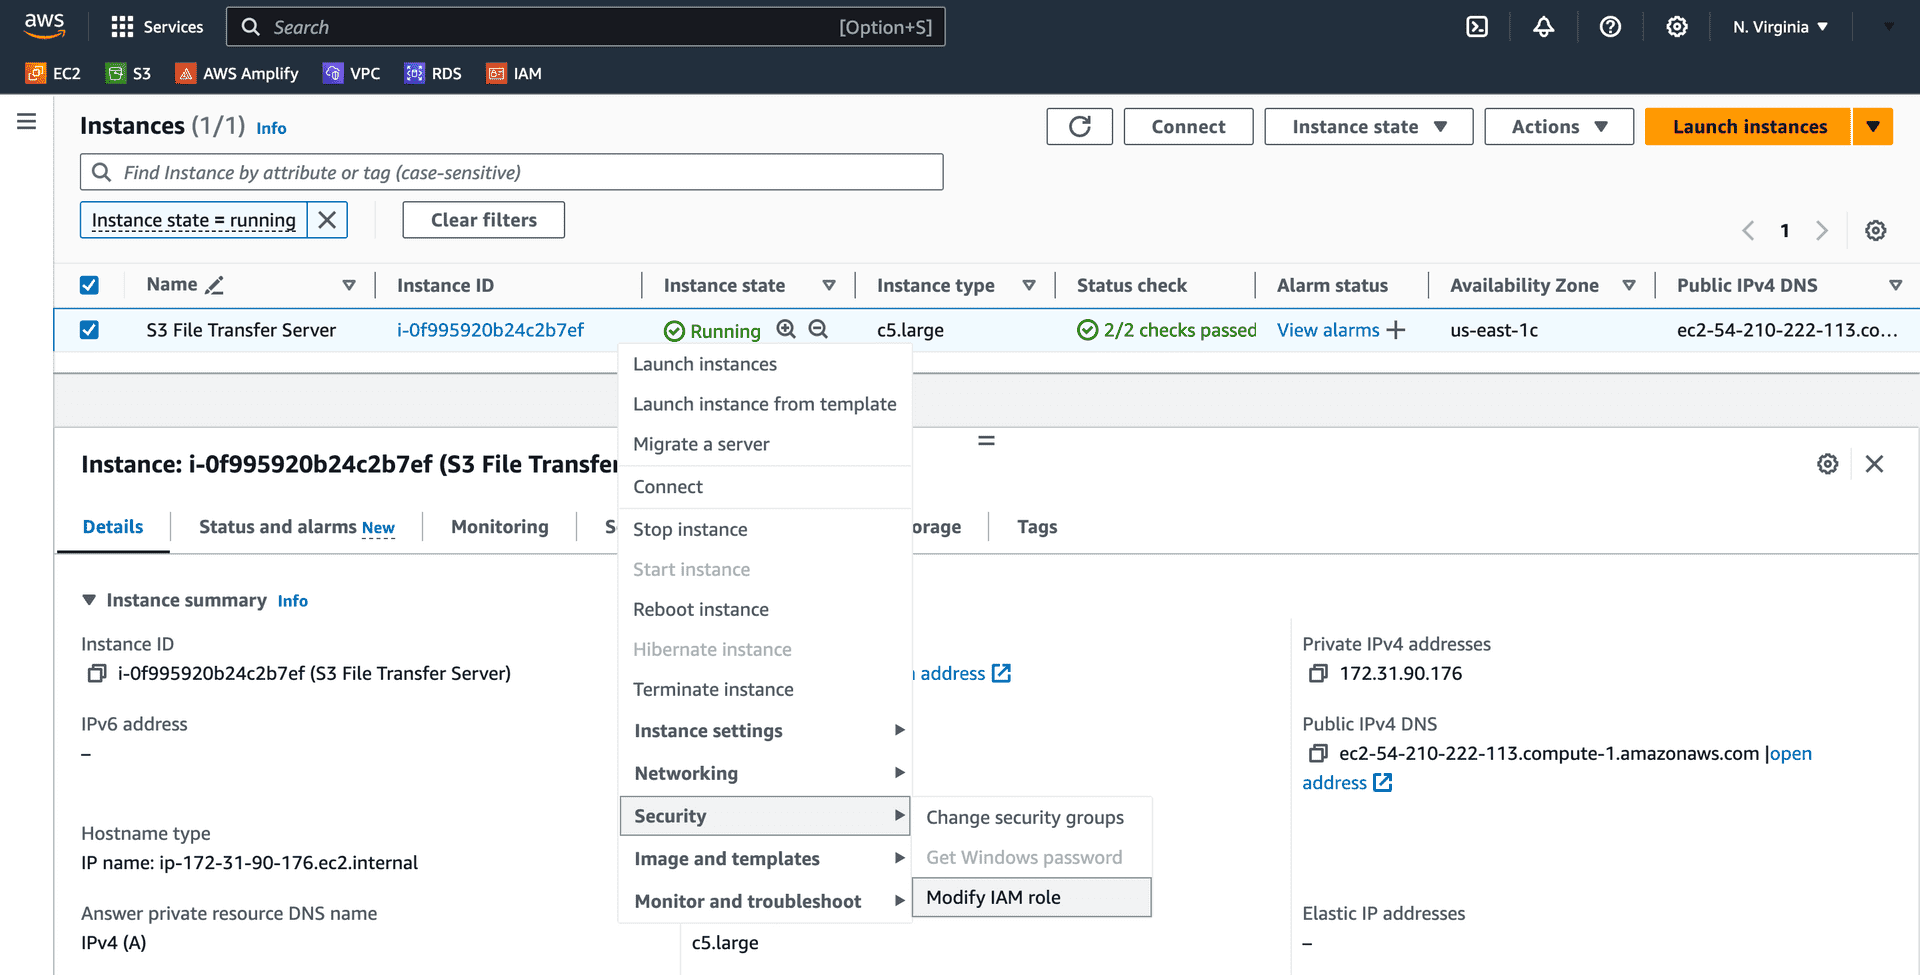Select Stop instance from menu

click(x=765, y=529)
